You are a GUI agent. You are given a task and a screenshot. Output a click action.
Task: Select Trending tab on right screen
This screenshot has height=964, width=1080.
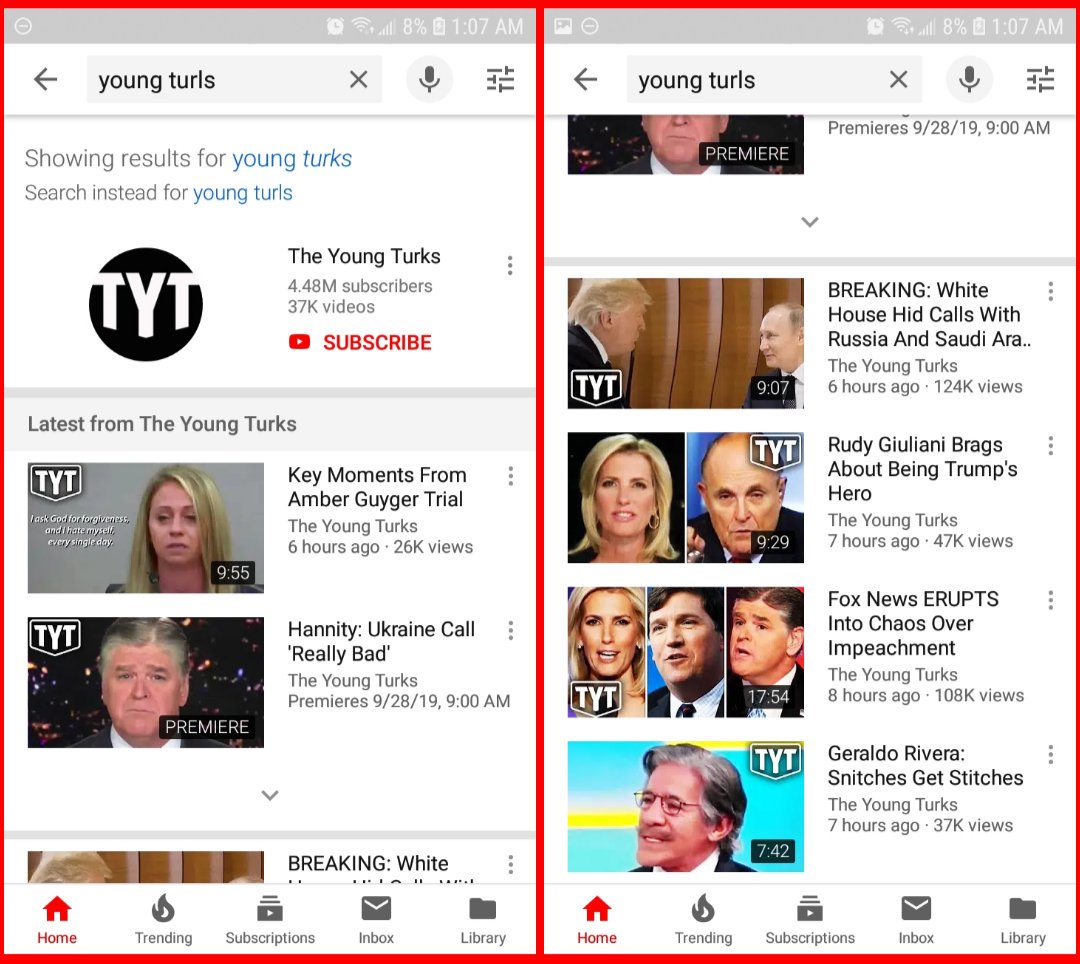coord(703,920)
